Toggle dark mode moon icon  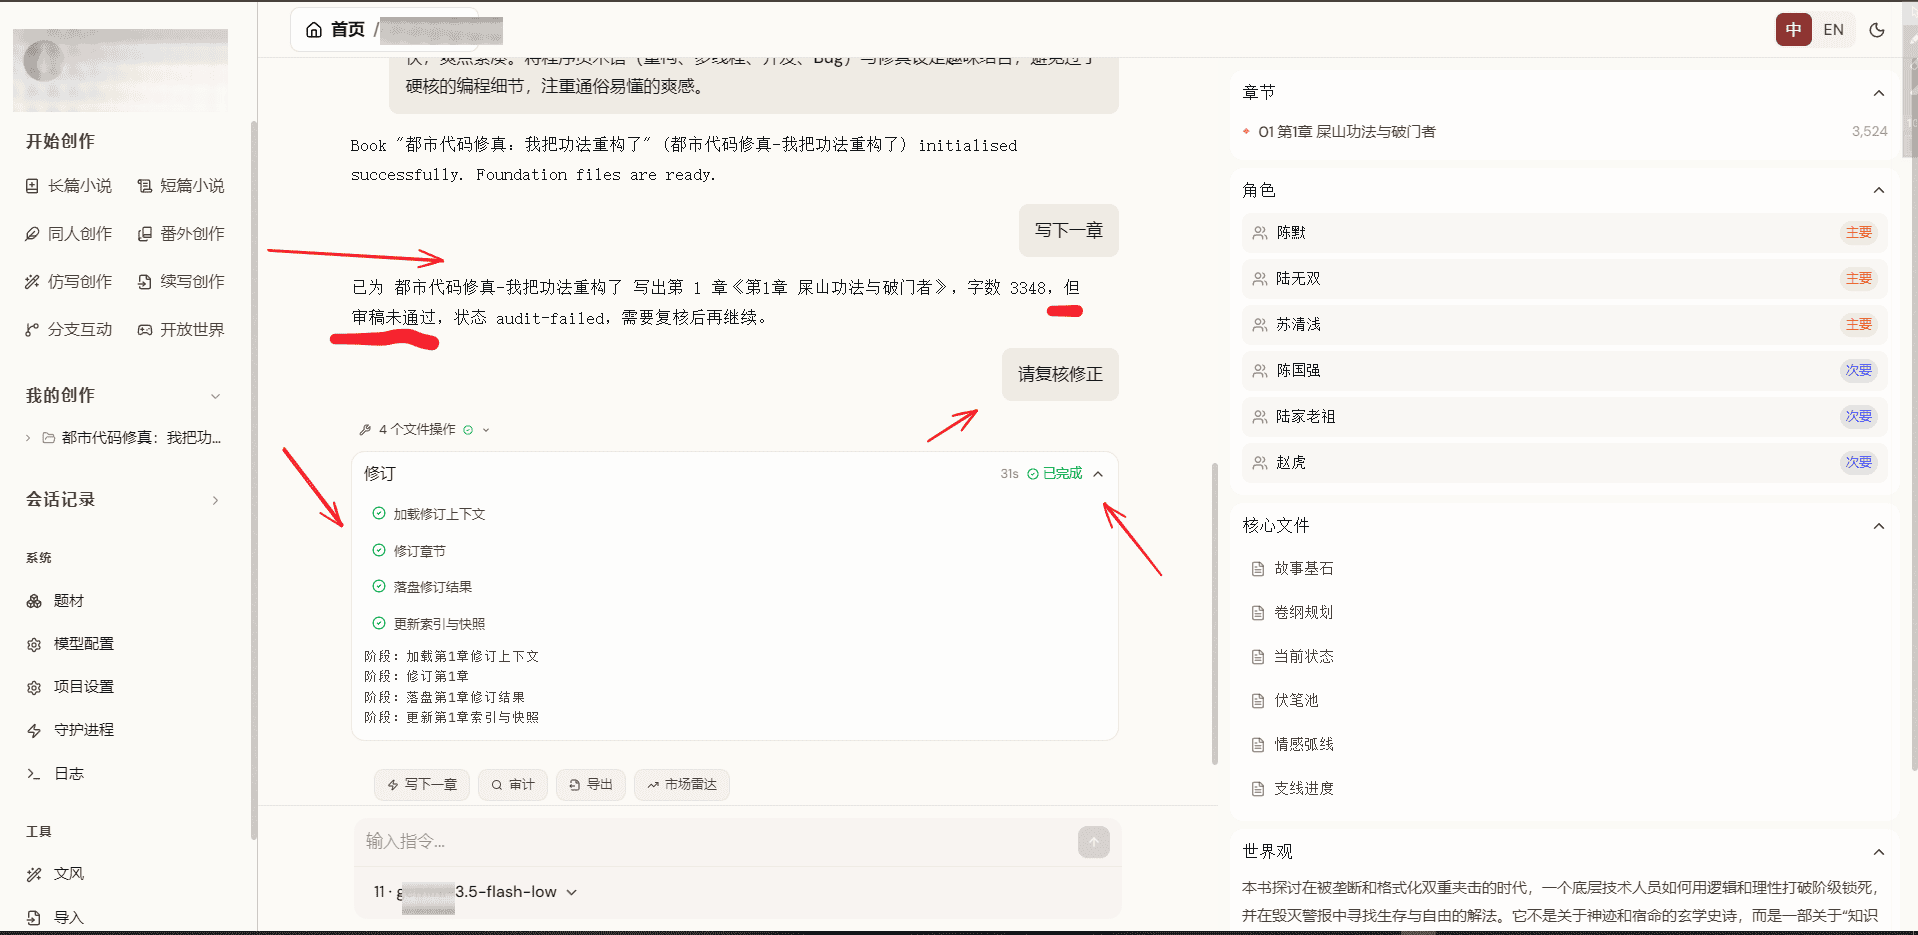[x=1877, y=30]
